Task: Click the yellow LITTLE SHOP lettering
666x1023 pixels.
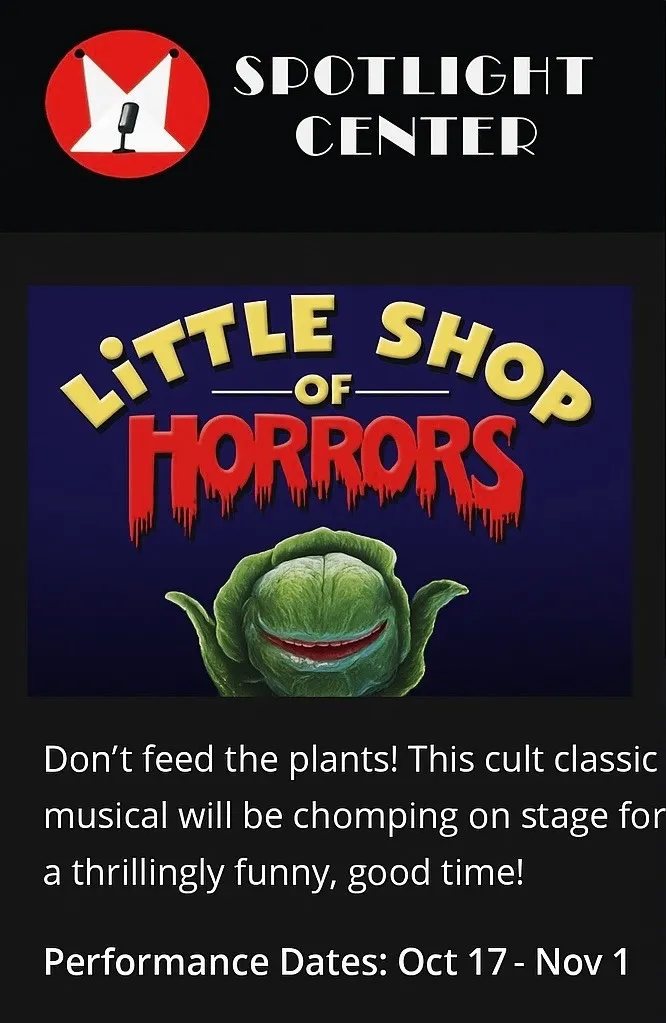Action: [326, 359]
